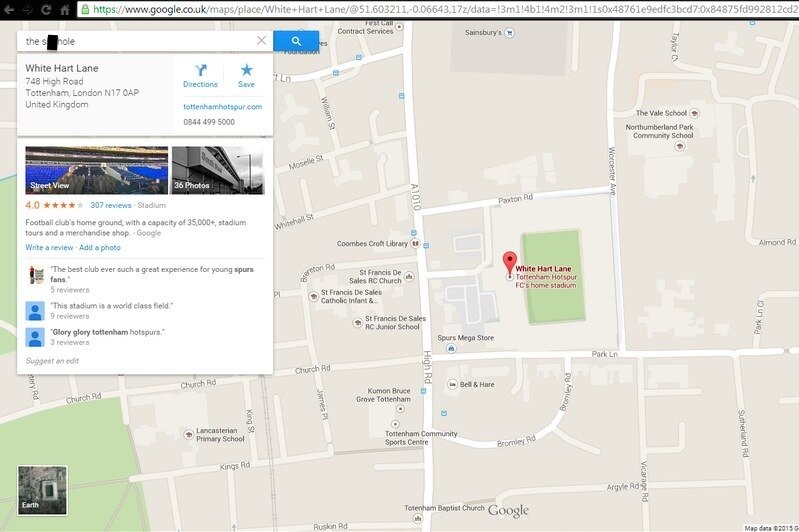Screen dimensions: 799x532
Task: Select the Tottenham Community Sports Centre marker
Action: 395,423
